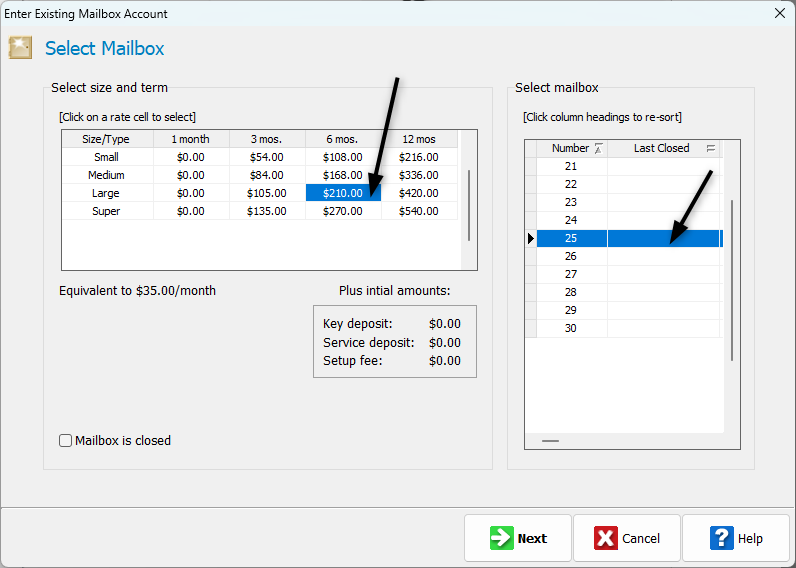Click the 12 mos column header

point(419,139)
